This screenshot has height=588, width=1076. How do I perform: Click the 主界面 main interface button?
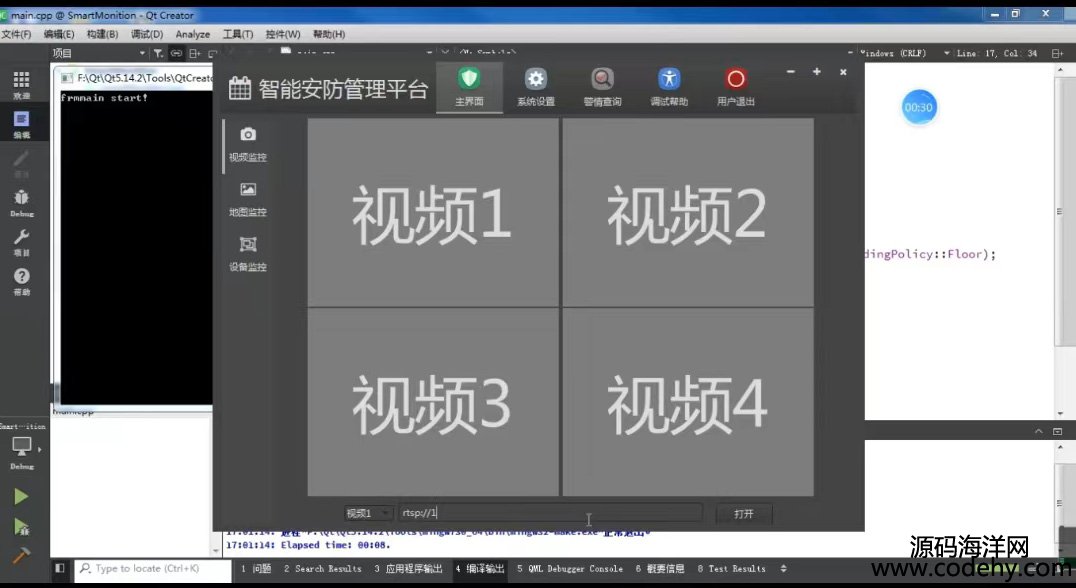click(469, 87)
